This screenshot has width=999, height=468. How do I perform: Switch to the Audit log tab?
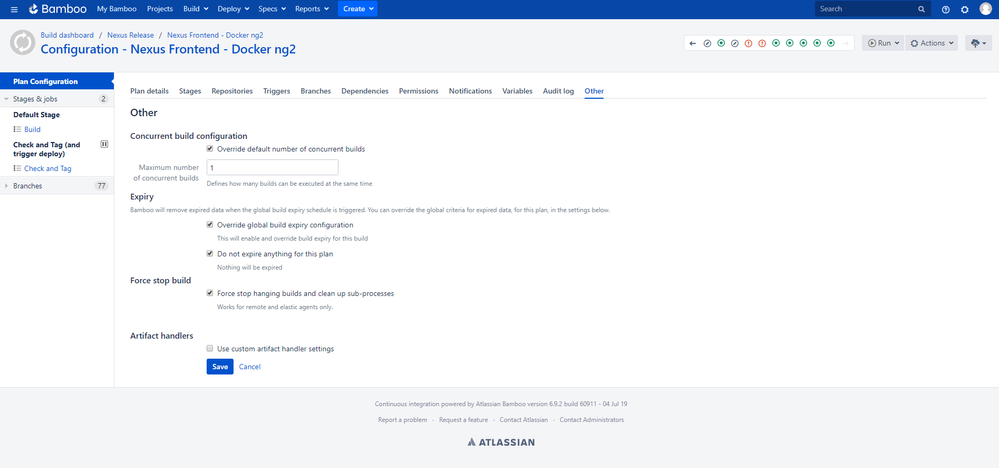(x=558, y=91)
